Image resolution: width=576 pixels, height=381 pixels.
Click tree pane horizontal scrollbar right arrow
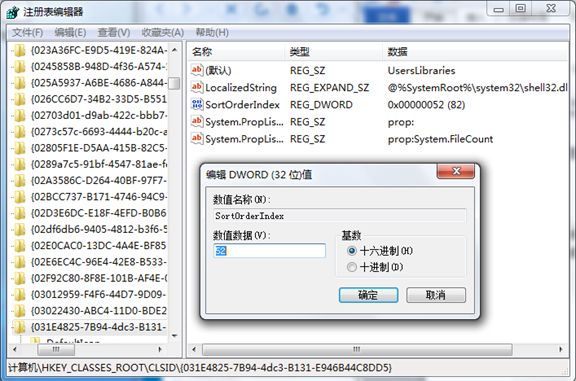point(160,349)
